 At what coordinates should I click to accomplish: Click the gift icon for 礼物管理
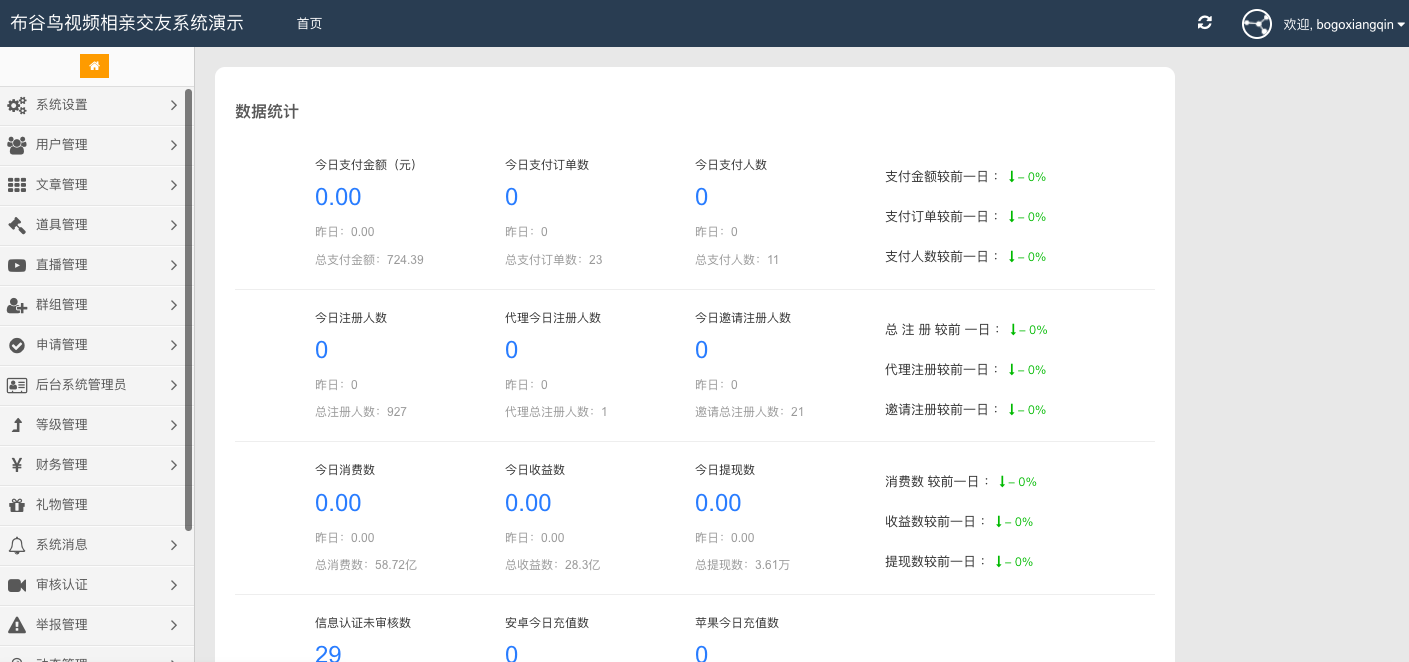click(17, 505)
